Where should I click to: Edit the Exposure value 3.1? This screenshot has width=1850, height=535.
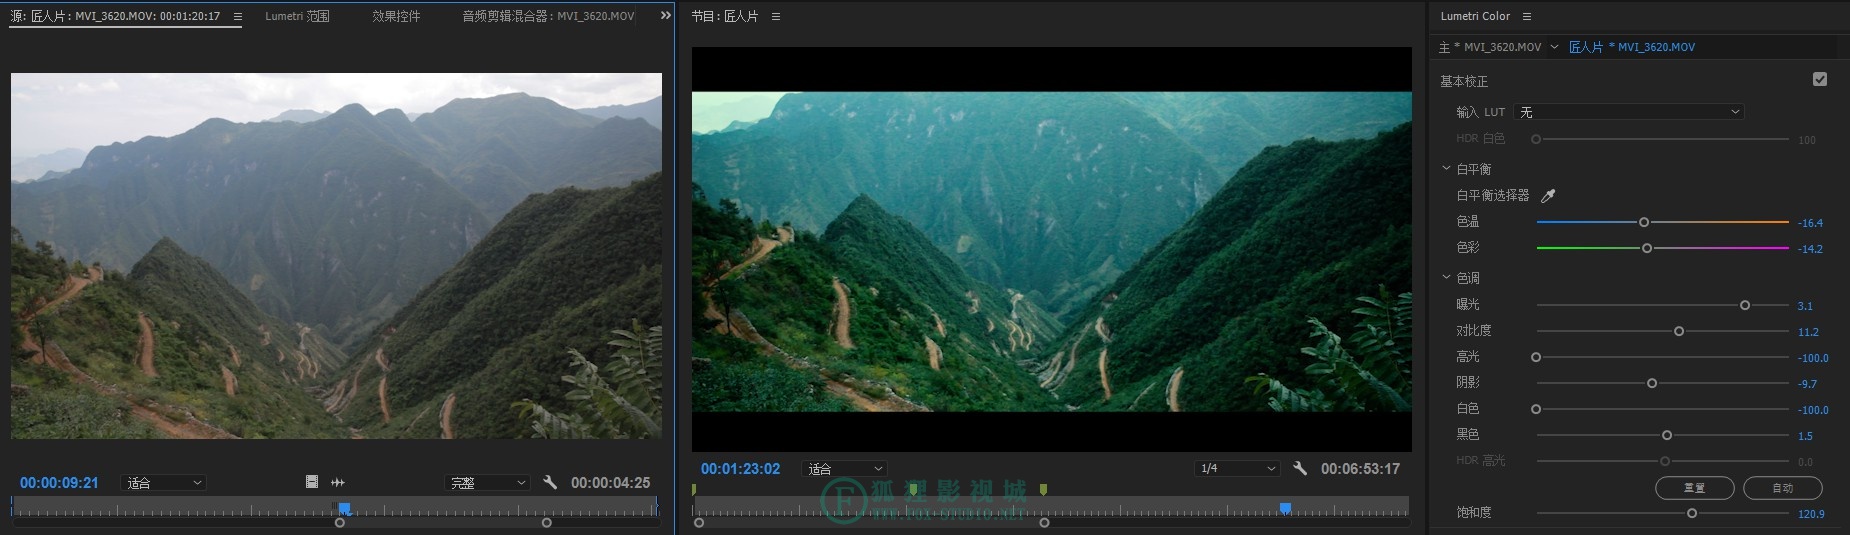[x=1805, y=306]
